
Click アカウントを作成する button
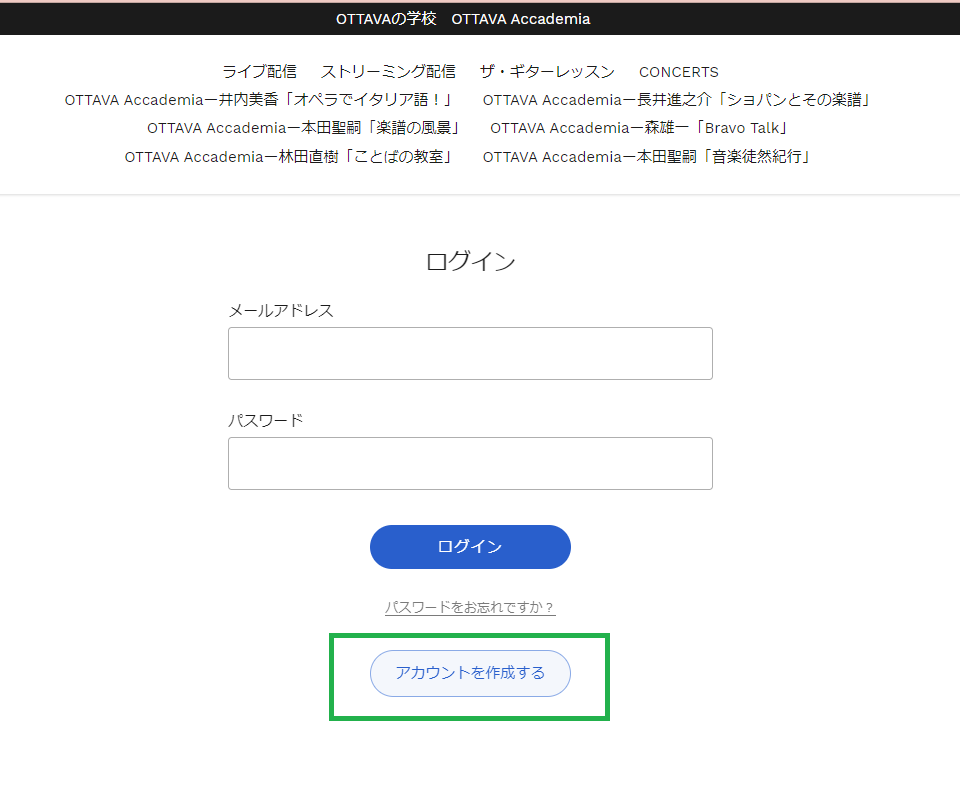coord(470,673)
